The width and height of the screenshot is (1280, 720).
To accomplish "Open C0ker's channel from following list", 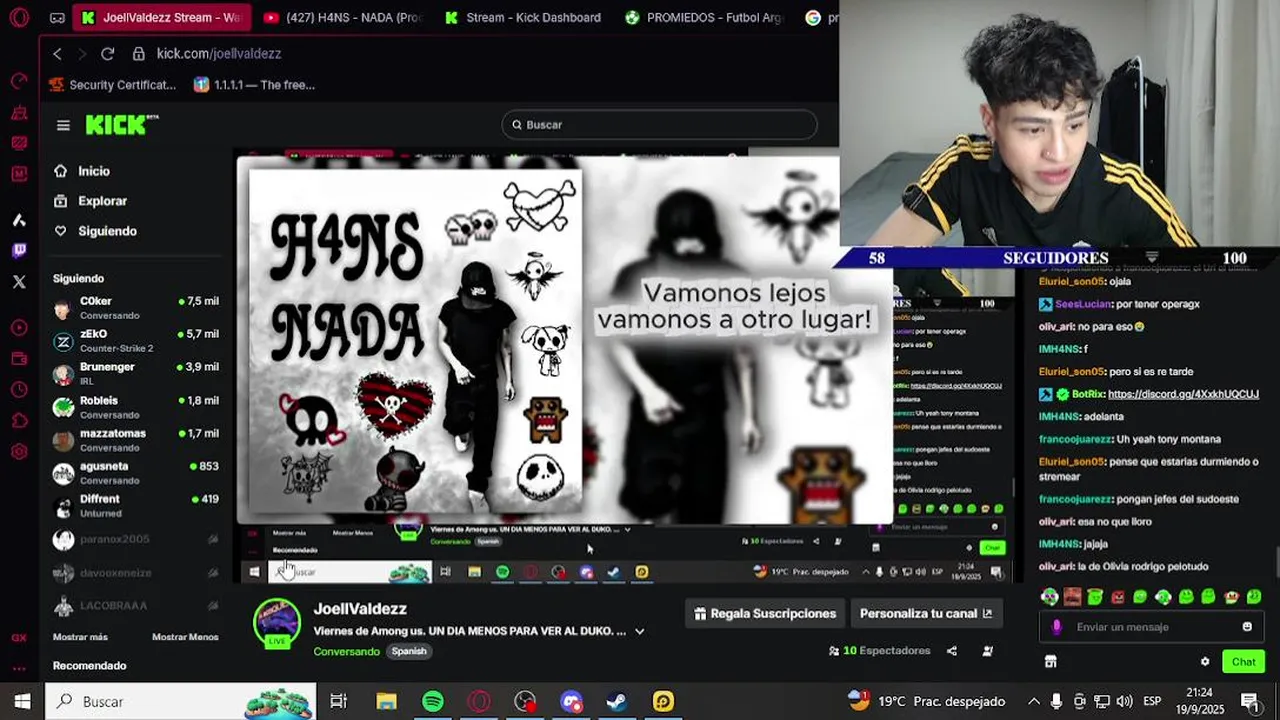I will point(136,308).
